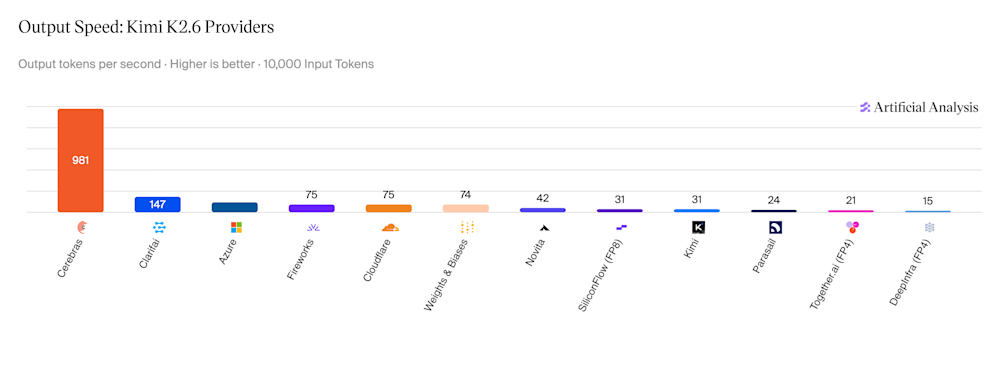Click the orange Cerebras 981 bar
This screenshot has width=1000, height=376.
[x=80, y=161]
